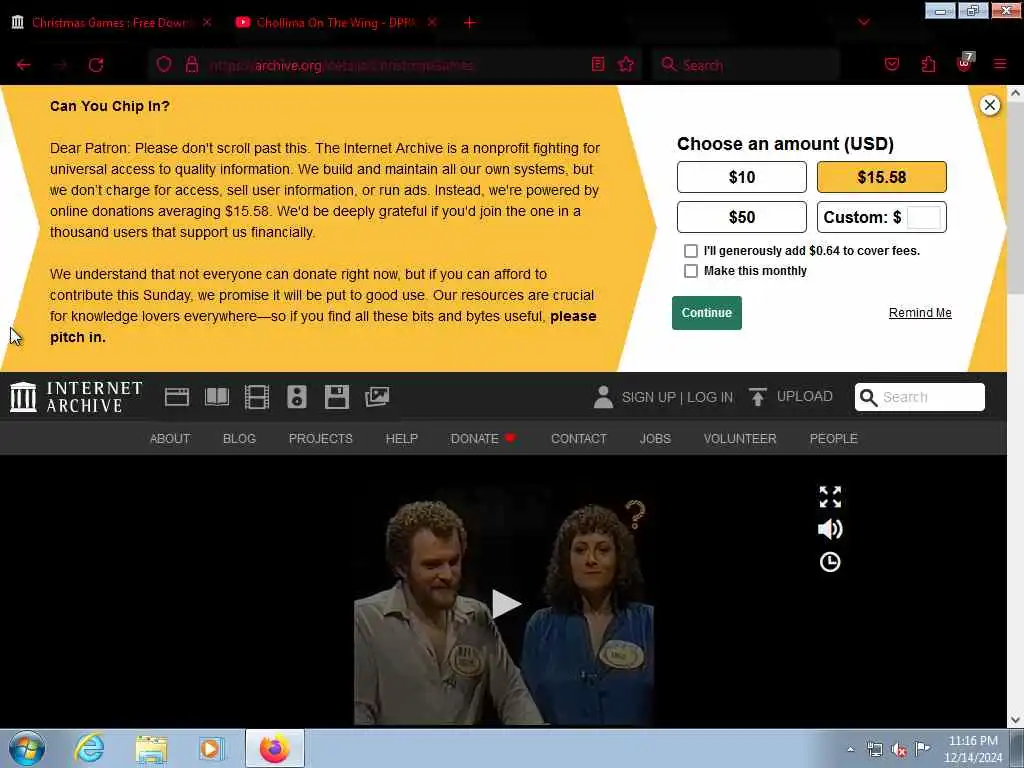The height and width of the screenshot is (768, 1024).
Task: Open the uBlock extension icon with badge 7
Action: (965, 63)
